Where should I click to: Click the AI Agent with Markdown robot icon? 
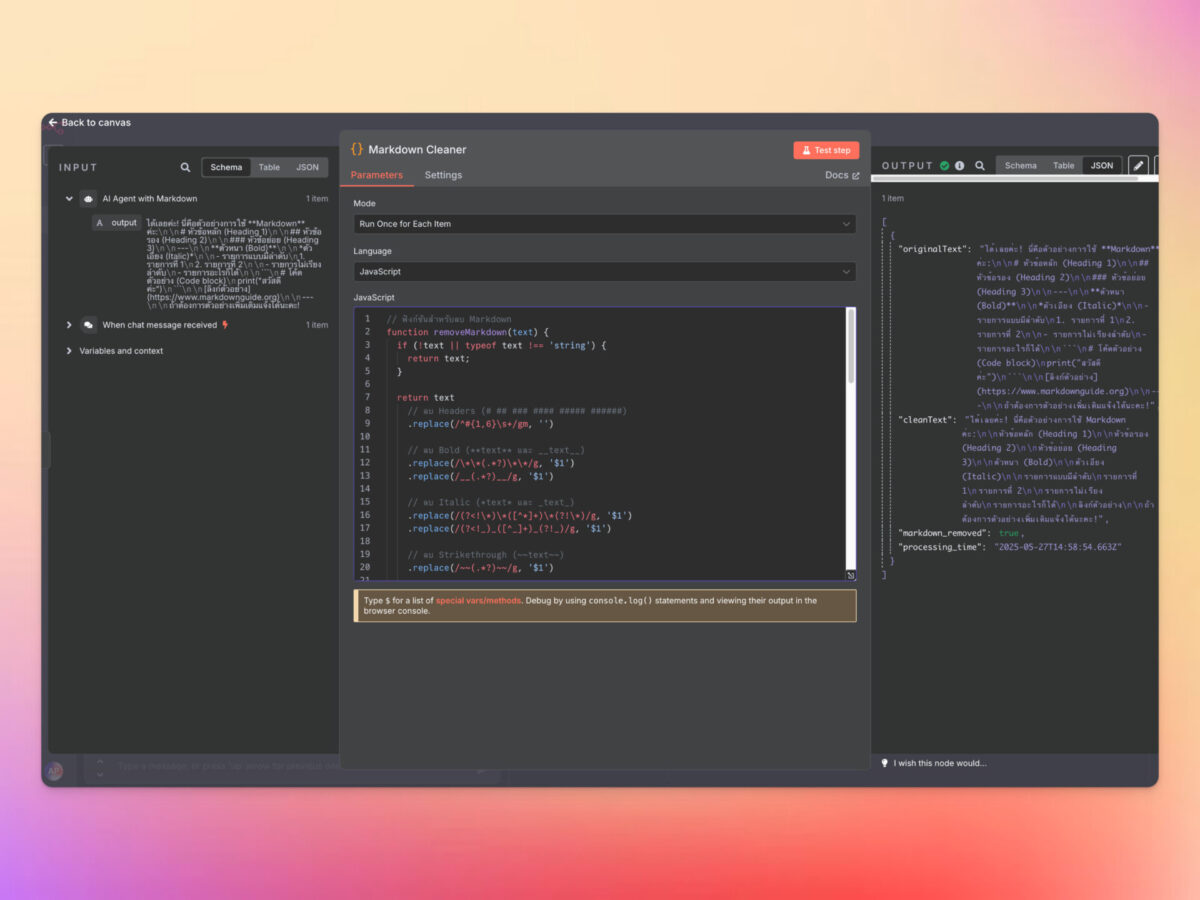pos(89,199)
